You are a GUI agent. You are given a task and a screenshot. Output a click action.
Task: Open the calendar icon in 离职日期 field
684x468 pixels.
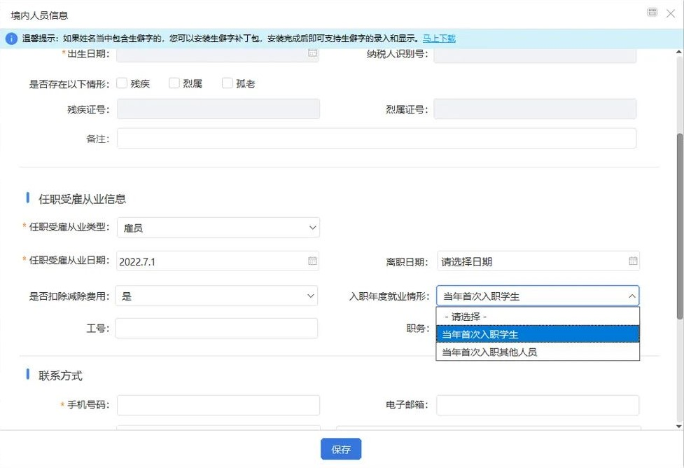click(632, 261)
